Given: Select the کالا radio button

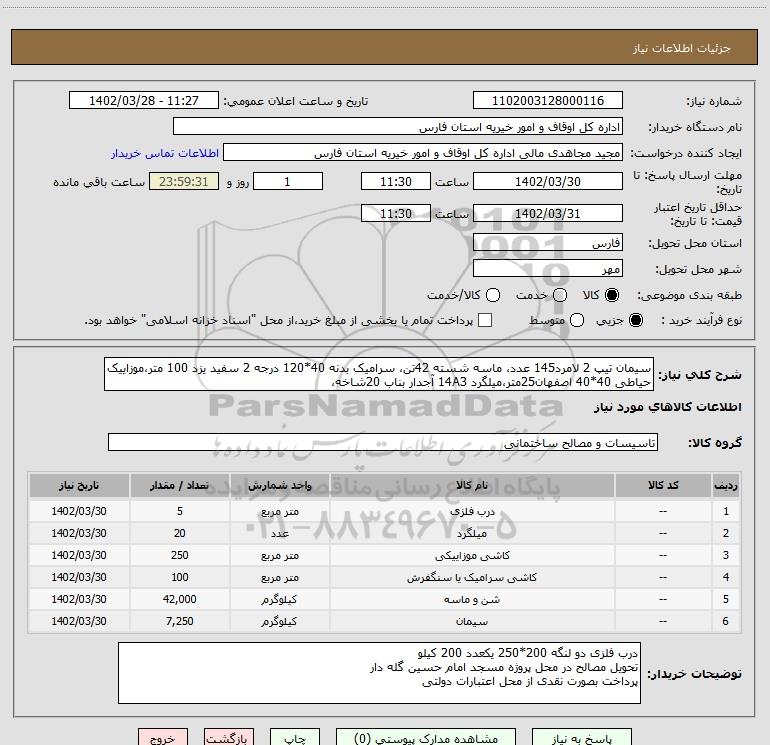Looking at the screenshot, I should pos(612,295).
